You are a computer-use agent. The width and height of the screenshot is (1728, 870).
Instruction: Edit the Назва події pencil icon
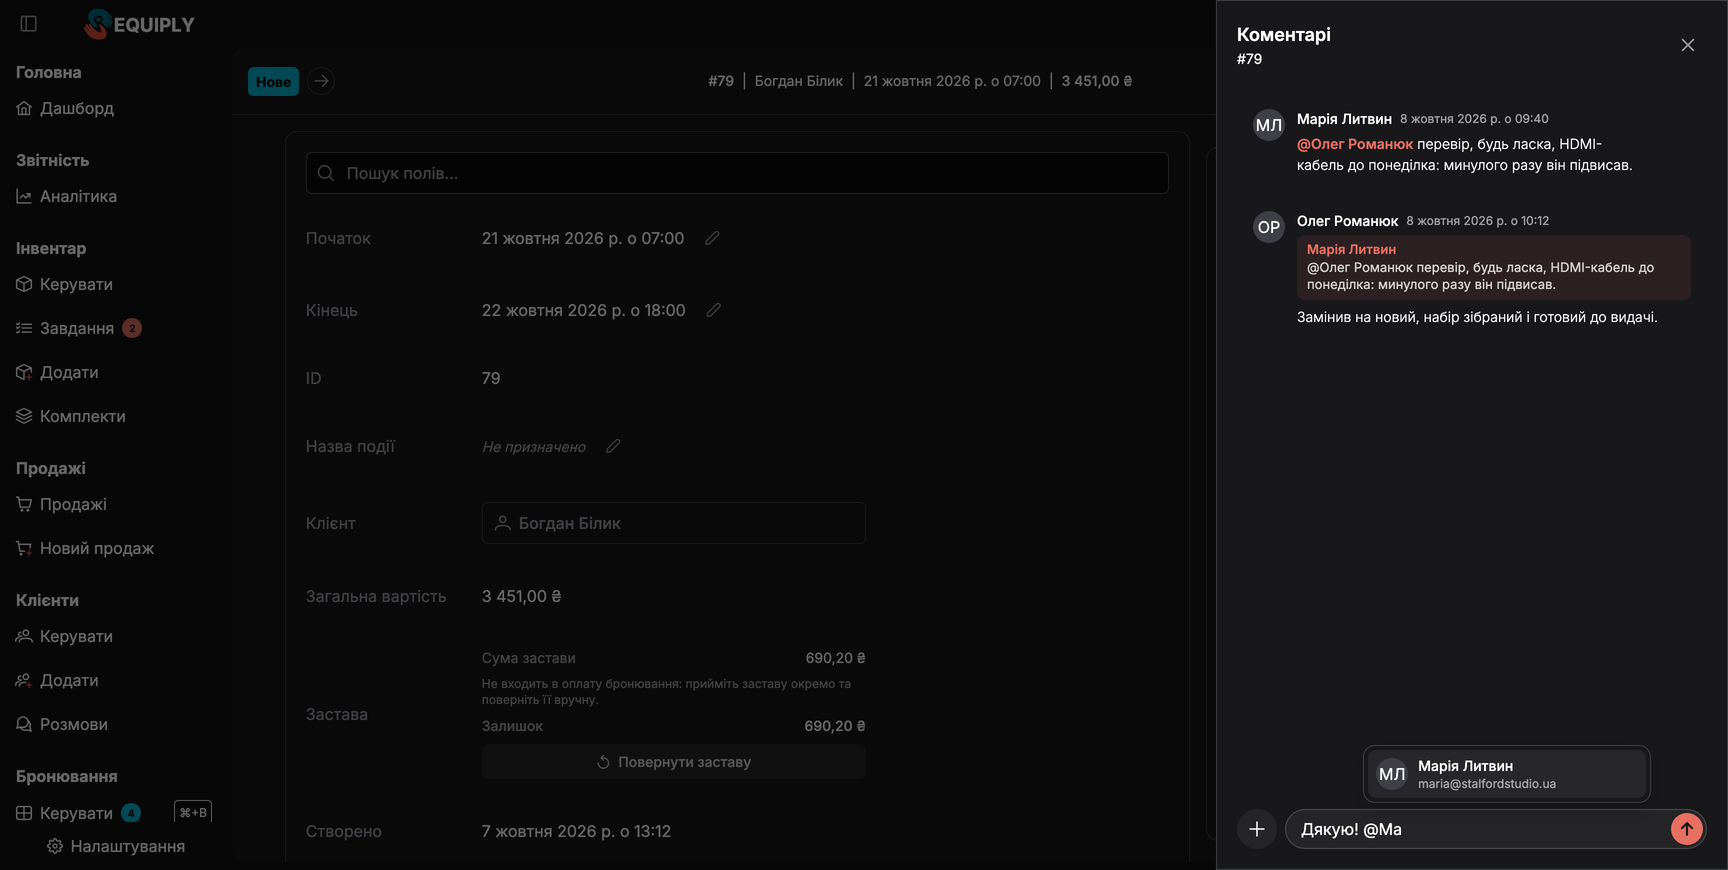coord(613,446)
